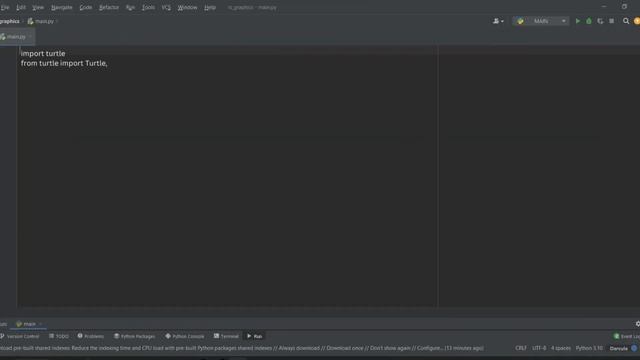The width and height of the screenshot is (640, 360).
Task: Open the Window menu
Action: (x=187, y=7)
